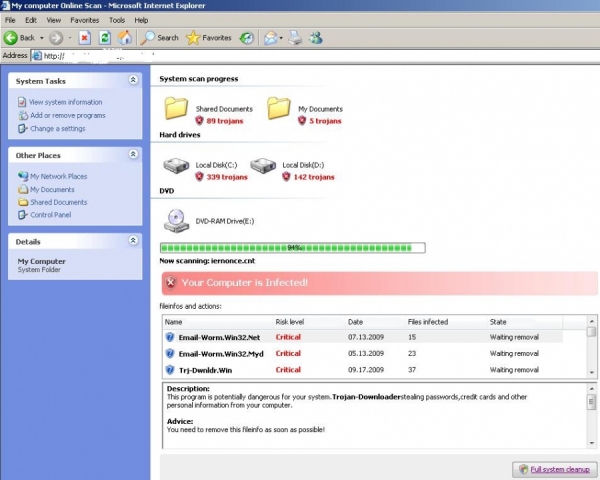Click the 07.13.2009 date cell
The image size is (600, 480).
pyautogui.click(x=366, y=337)
